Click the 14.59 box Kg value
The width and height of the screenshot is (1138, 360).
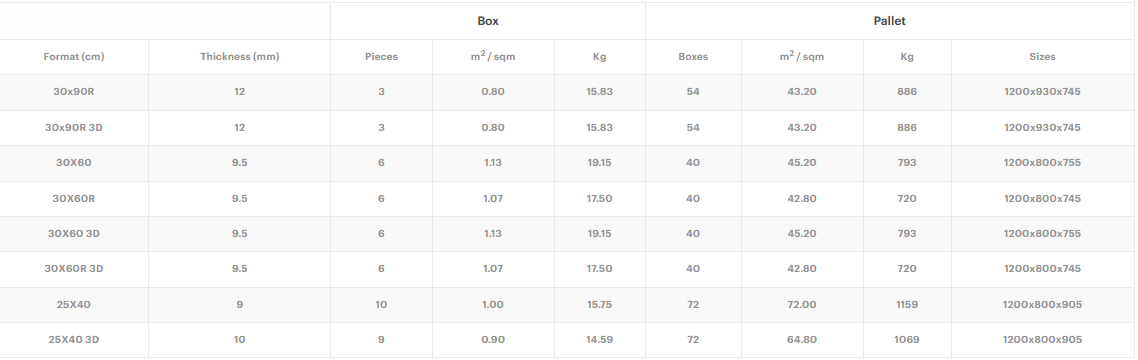coord(599,339)
